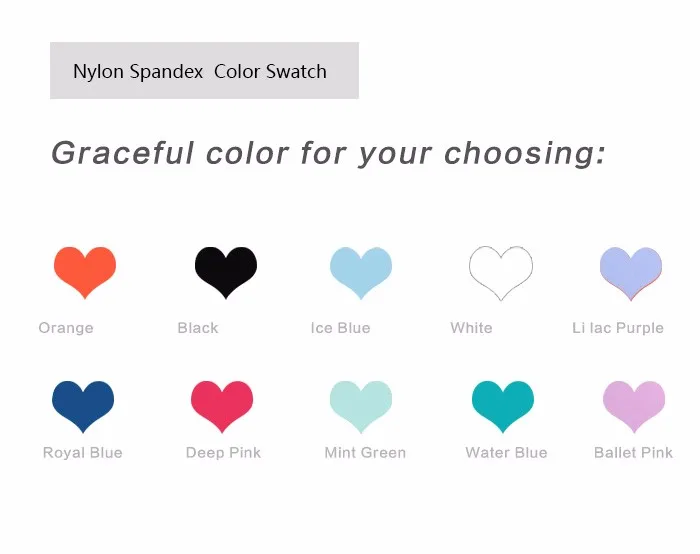This screenshot has width=700, height=554.
Task: Choose the Deep Pink heart swatch
Action: click(x=222, y=404)
